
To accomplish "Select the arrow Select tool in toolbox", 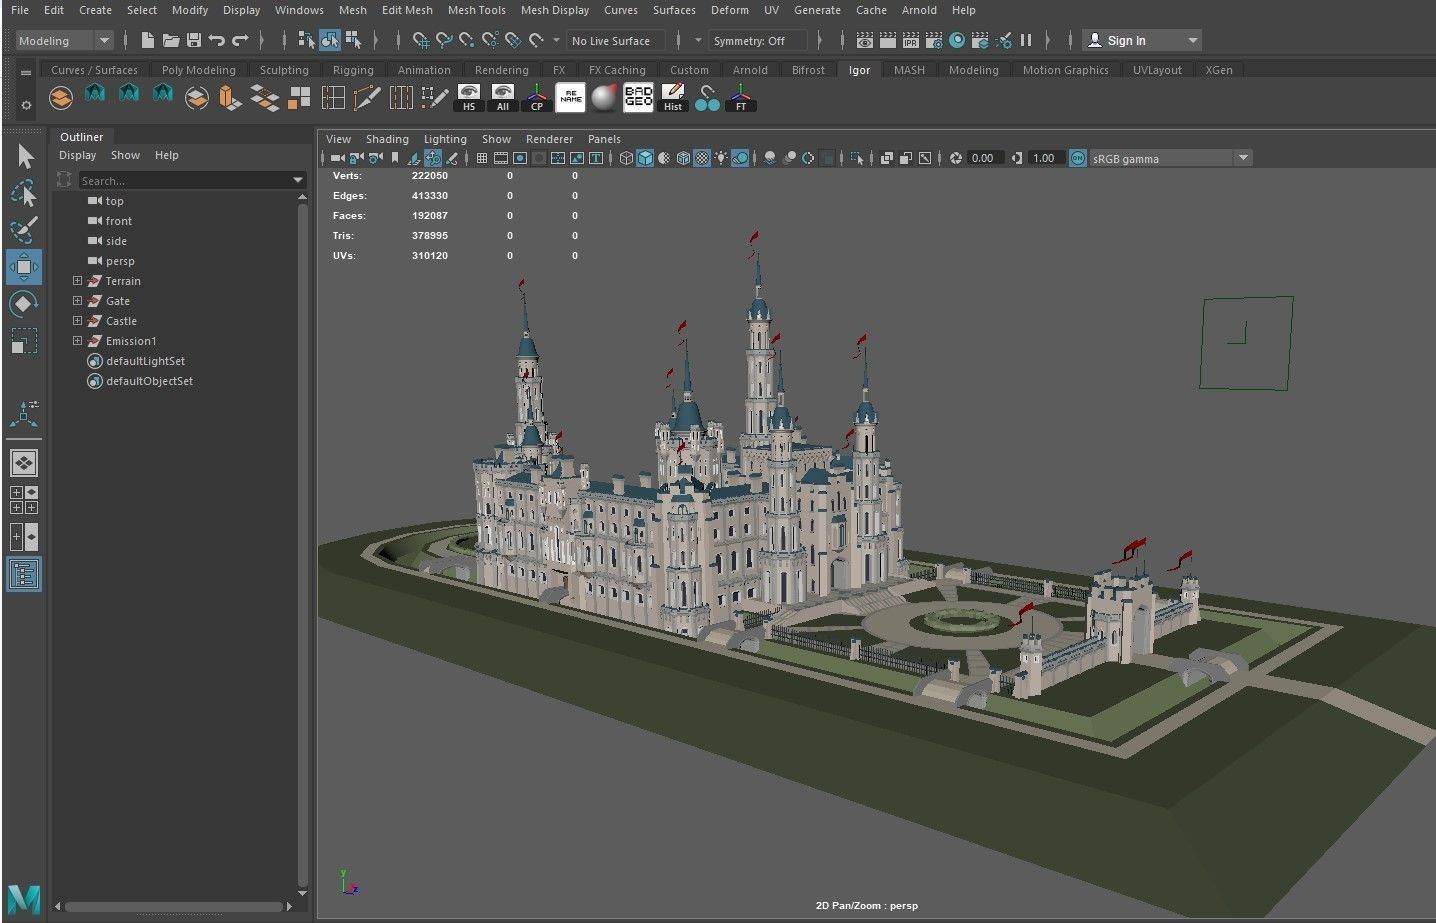I will (25, 157).
